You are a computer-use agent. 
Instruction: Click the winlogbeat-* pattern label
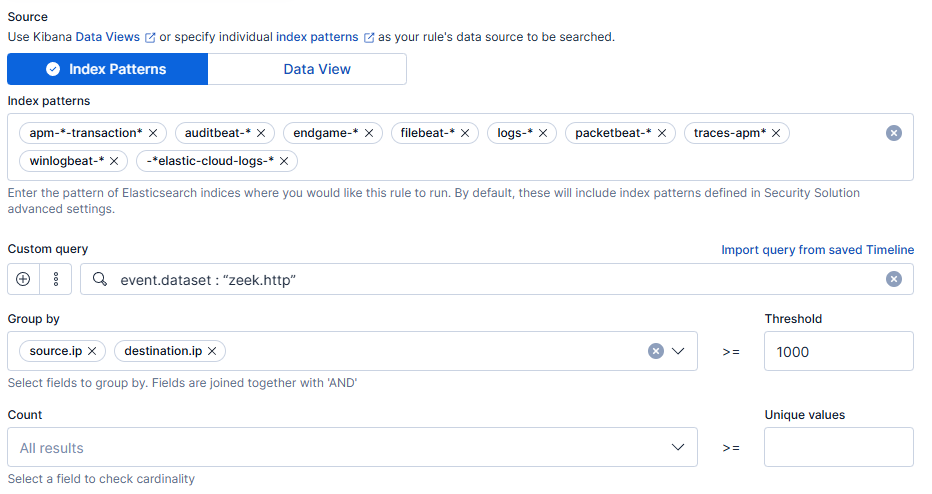click(x=67, y=161)
